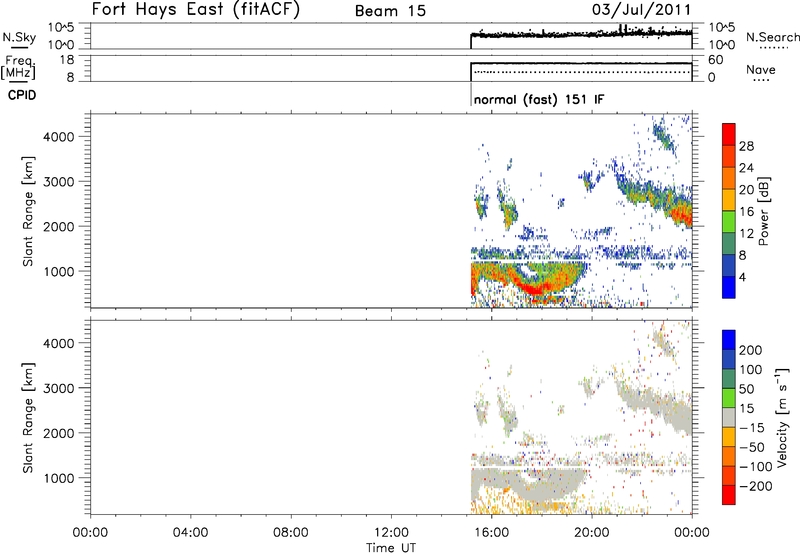Click '2000' tick on the Power panel axis
Image resolution: width=800 pixels, height=554 pixels.
[x=59, y=226]
